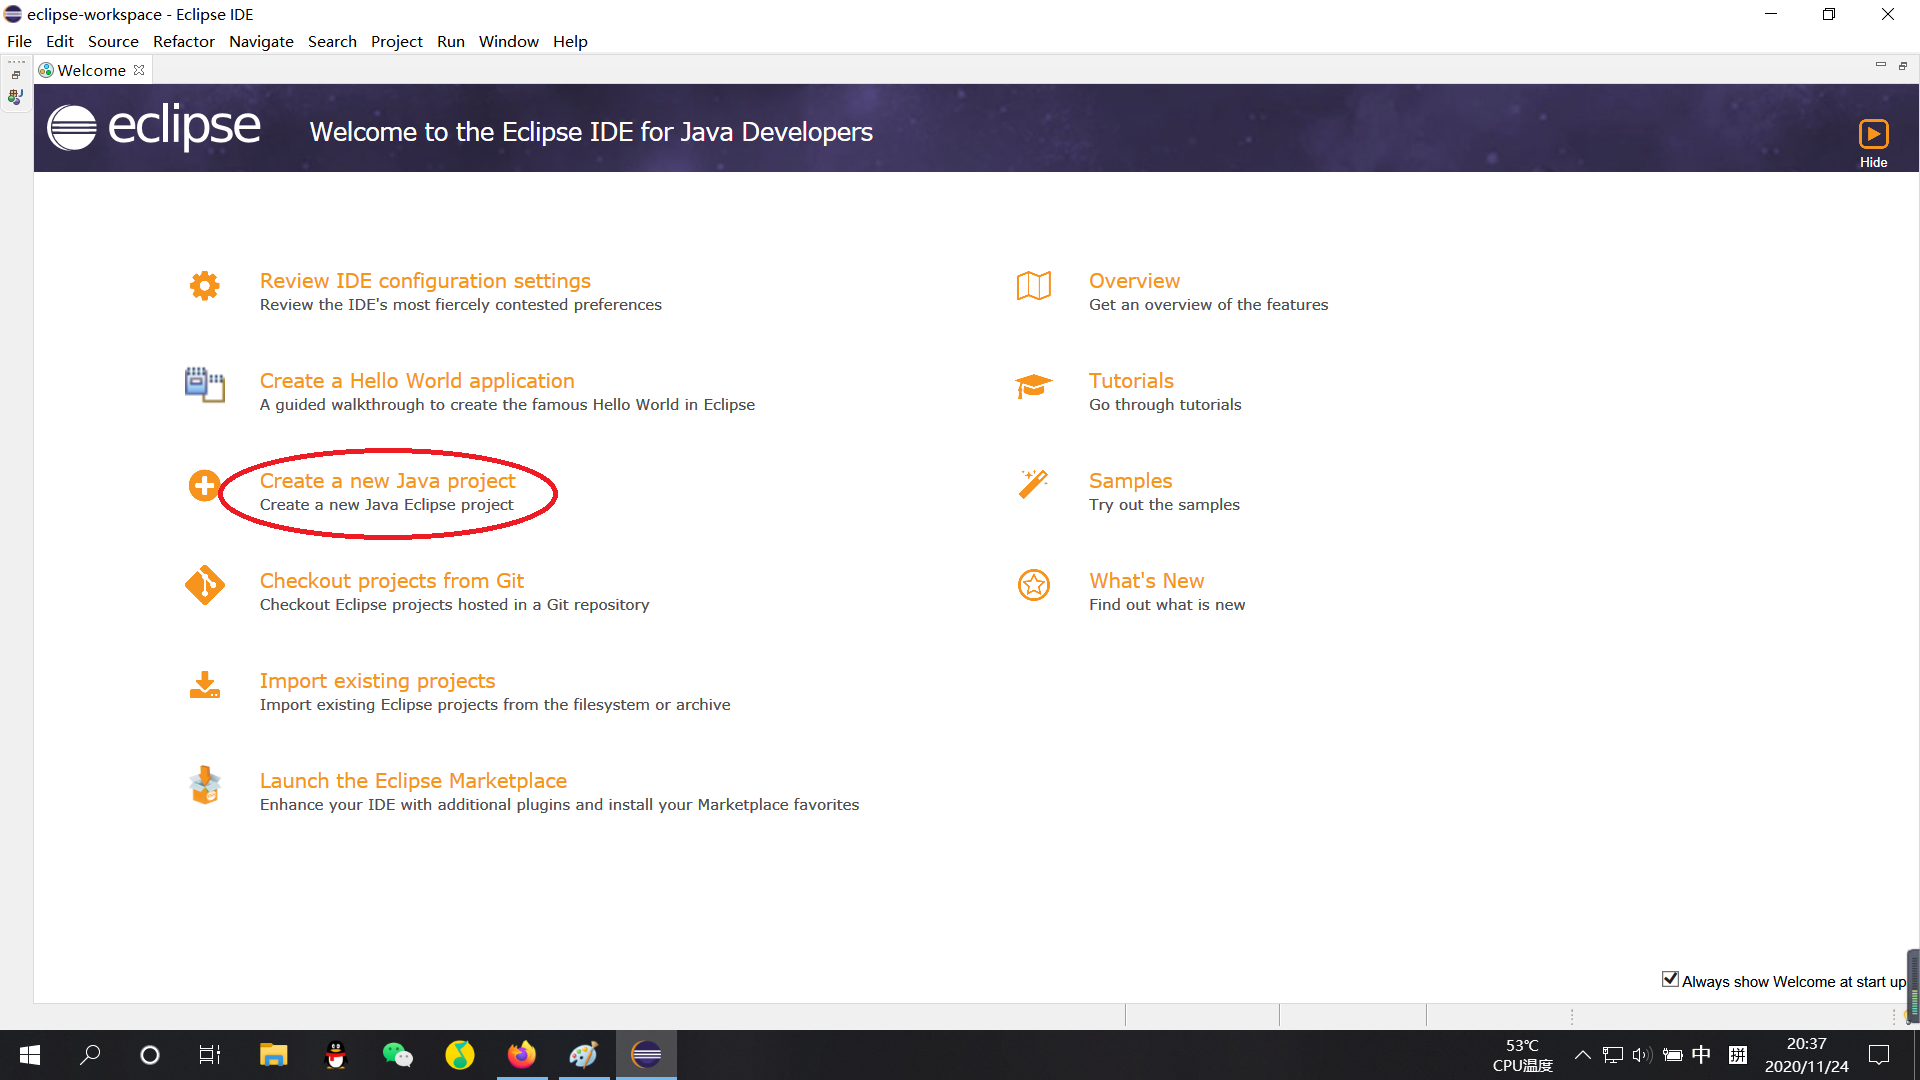The width and height of the screenshot is (1920, 1080).
Task: Open Firefox from the taskbar
Action: tap(521, 1055)
